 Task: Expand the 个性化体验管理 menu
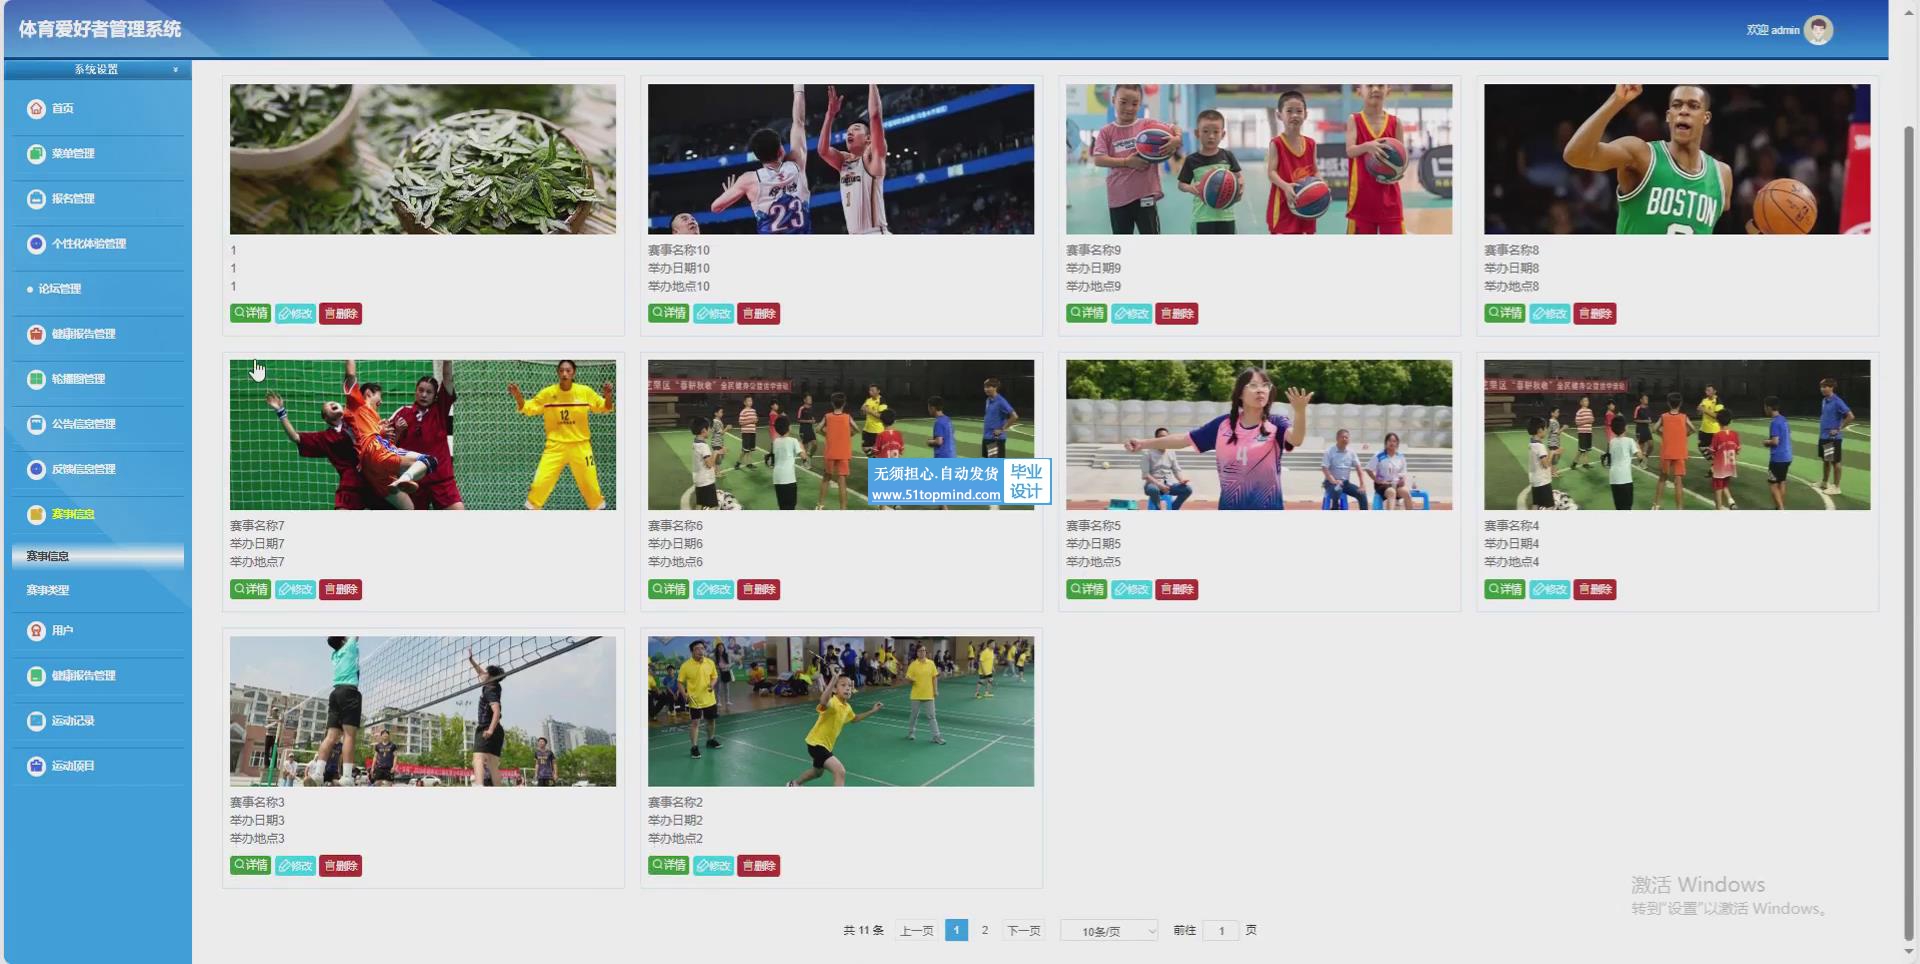pos(88,244)
